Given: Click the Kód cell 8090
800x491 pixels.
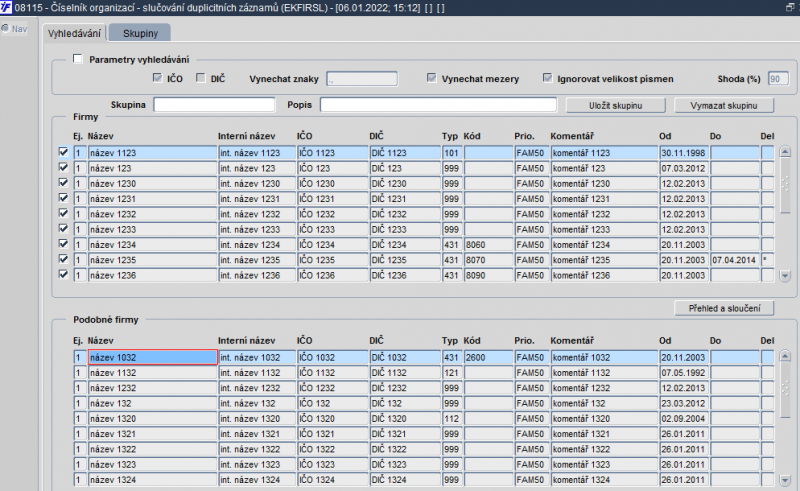Looking at the screenshot, I should click(488, 275).
